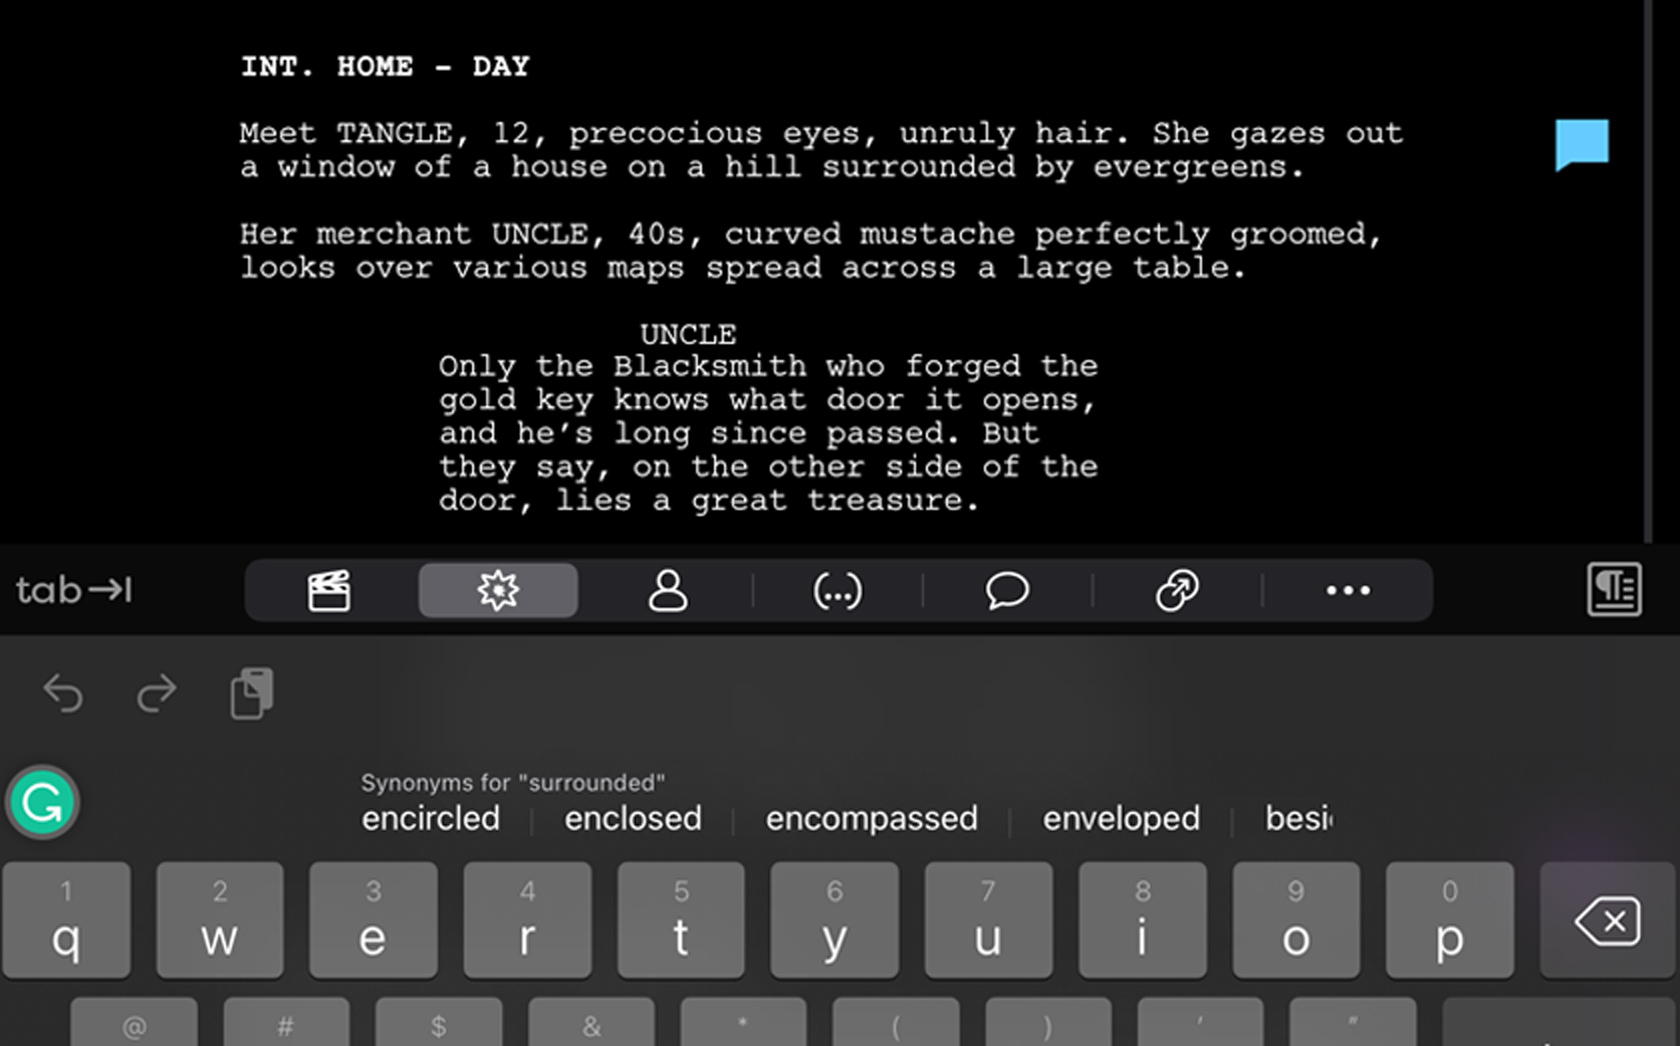Select the synonym "enveloped"
This screenshot has width=1680, height=1046.
1121,818
